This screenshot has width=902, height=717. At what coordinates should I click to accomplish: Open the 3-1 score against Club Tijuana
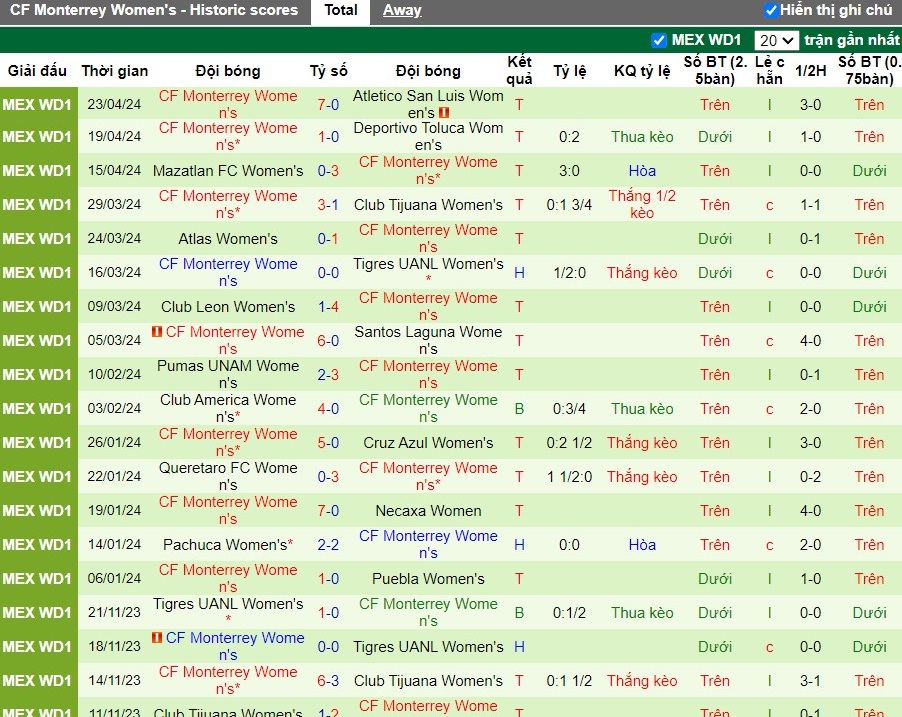click(328, 205)
